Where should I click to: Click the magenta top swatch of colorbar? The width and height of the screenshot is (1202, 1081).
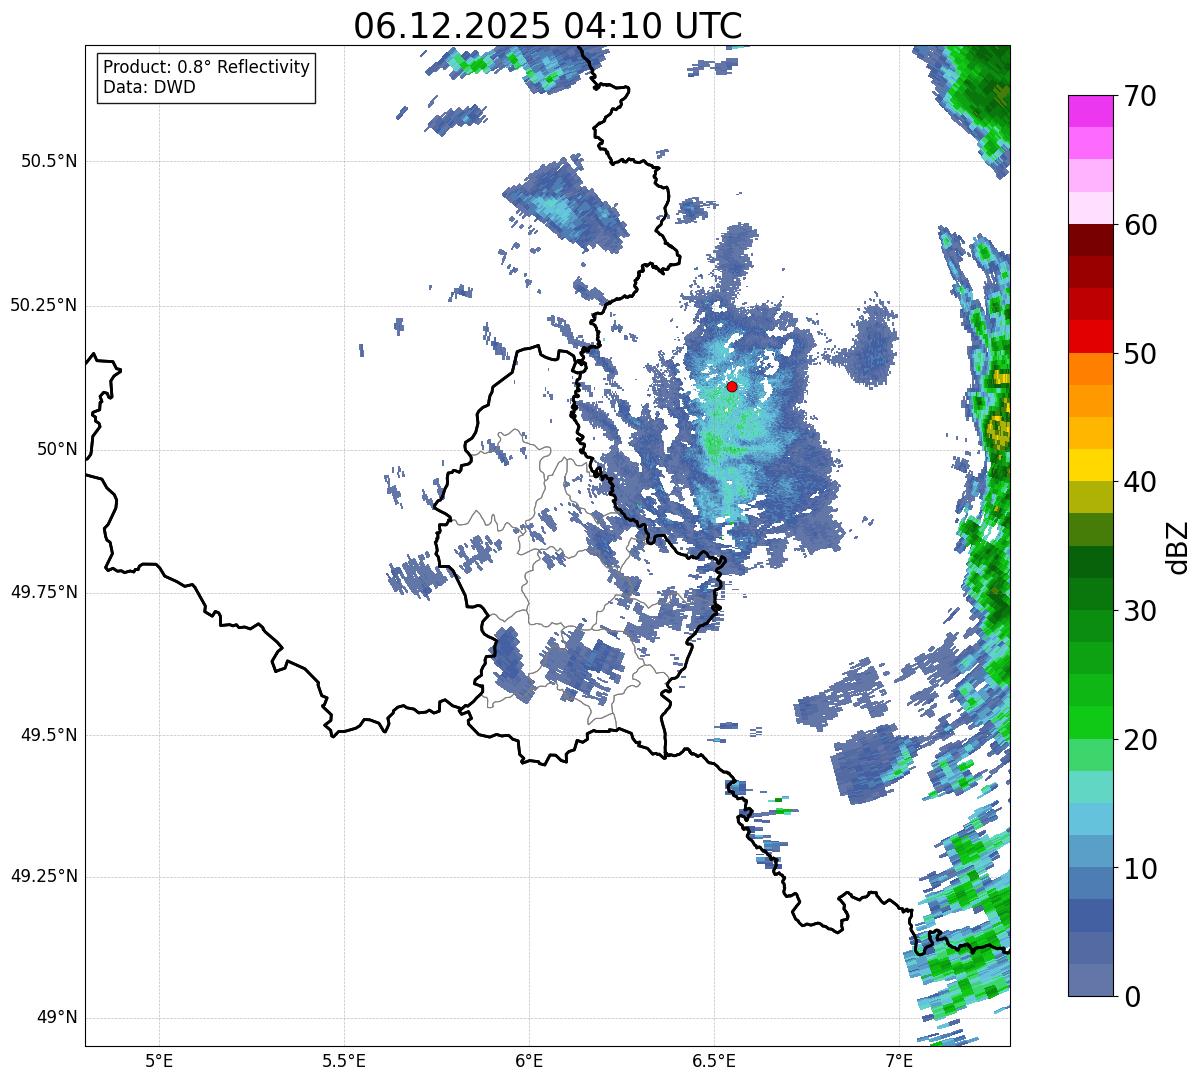(x=1090, y=111)
